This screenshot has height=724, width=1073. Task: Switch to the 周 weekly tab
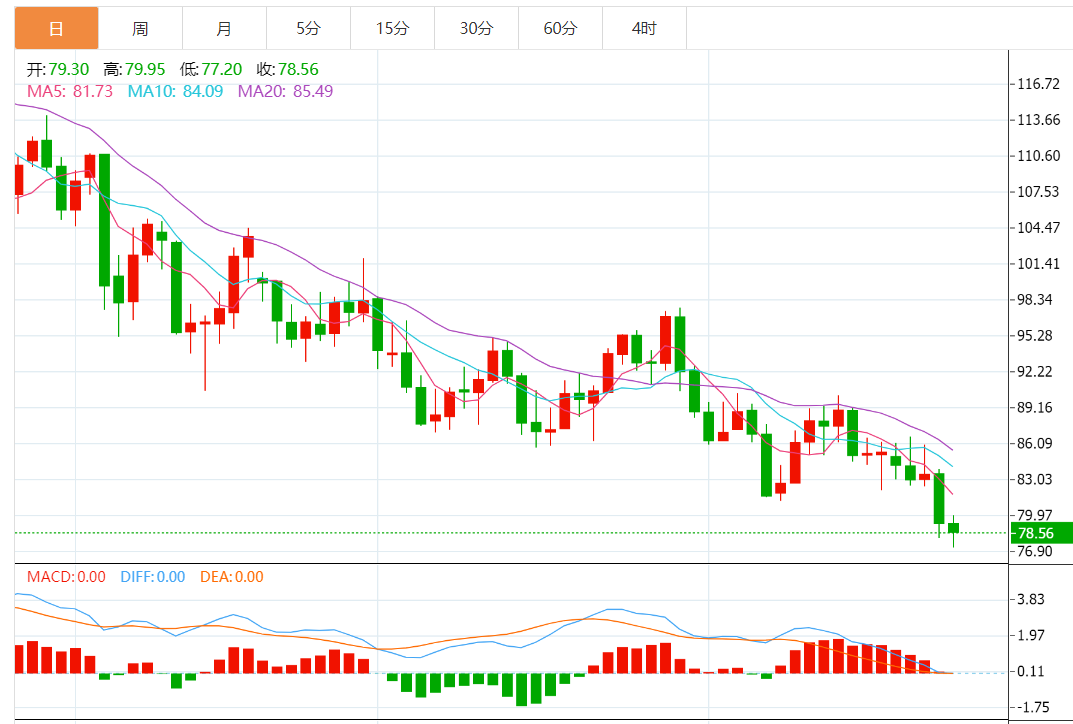tap(140, 28)
